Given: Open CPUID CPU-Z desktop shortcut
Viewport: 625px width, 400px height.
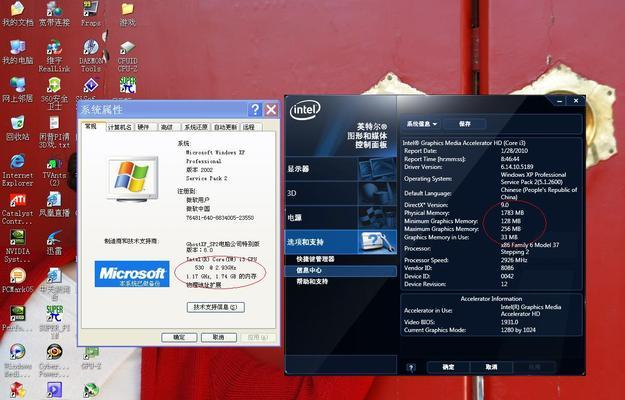Looking at the screenshot, I should point(128,56).
